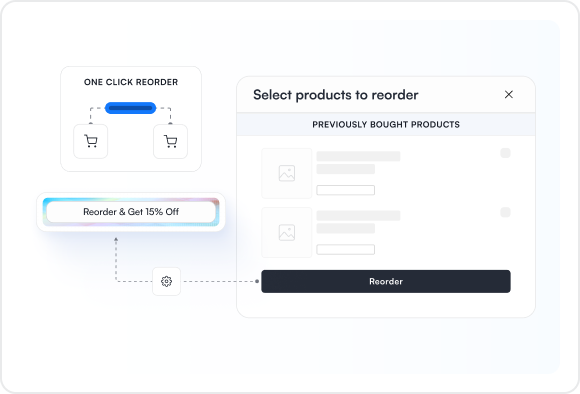Open first product's variant field
The width and height of the screenshot is (580, 394).
[x=345, y=190]
